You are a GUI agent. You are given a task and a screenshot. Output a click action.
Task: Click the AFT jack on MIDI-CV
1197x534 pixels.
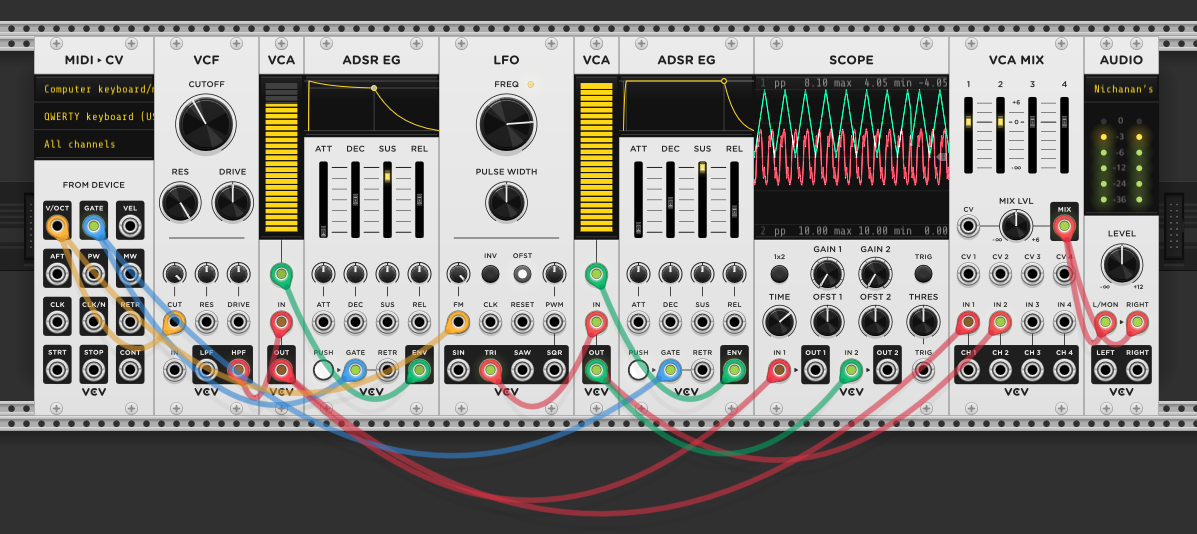[x=57, y=274]
